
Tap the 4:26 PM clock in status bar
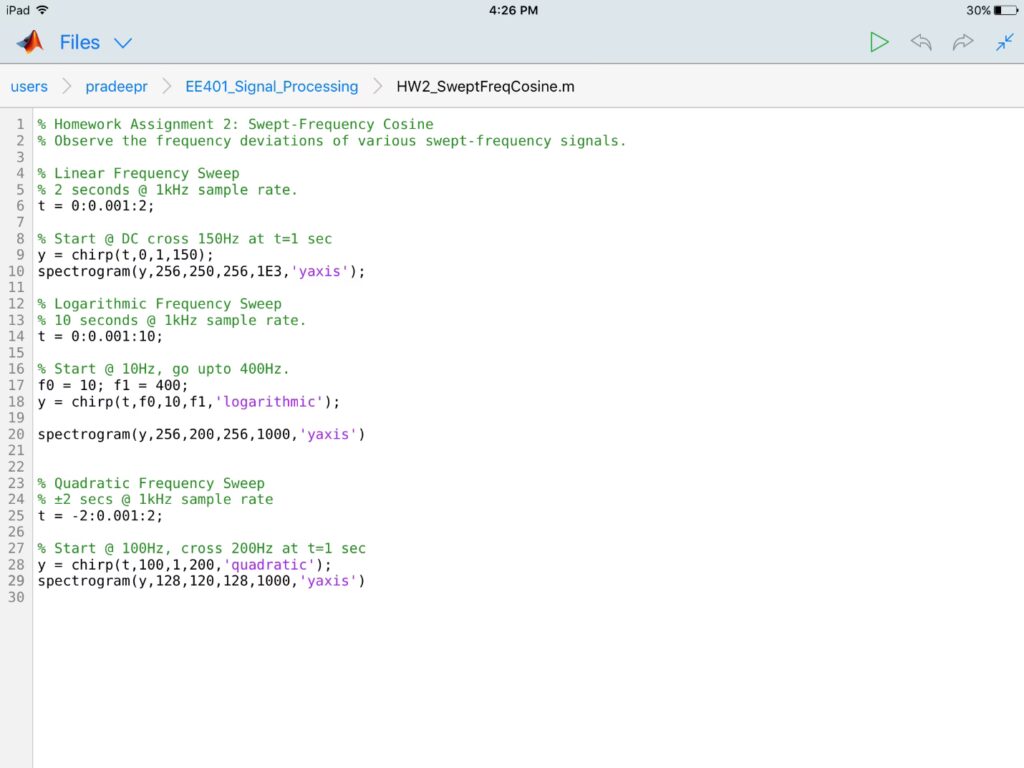tap(514, 10)
